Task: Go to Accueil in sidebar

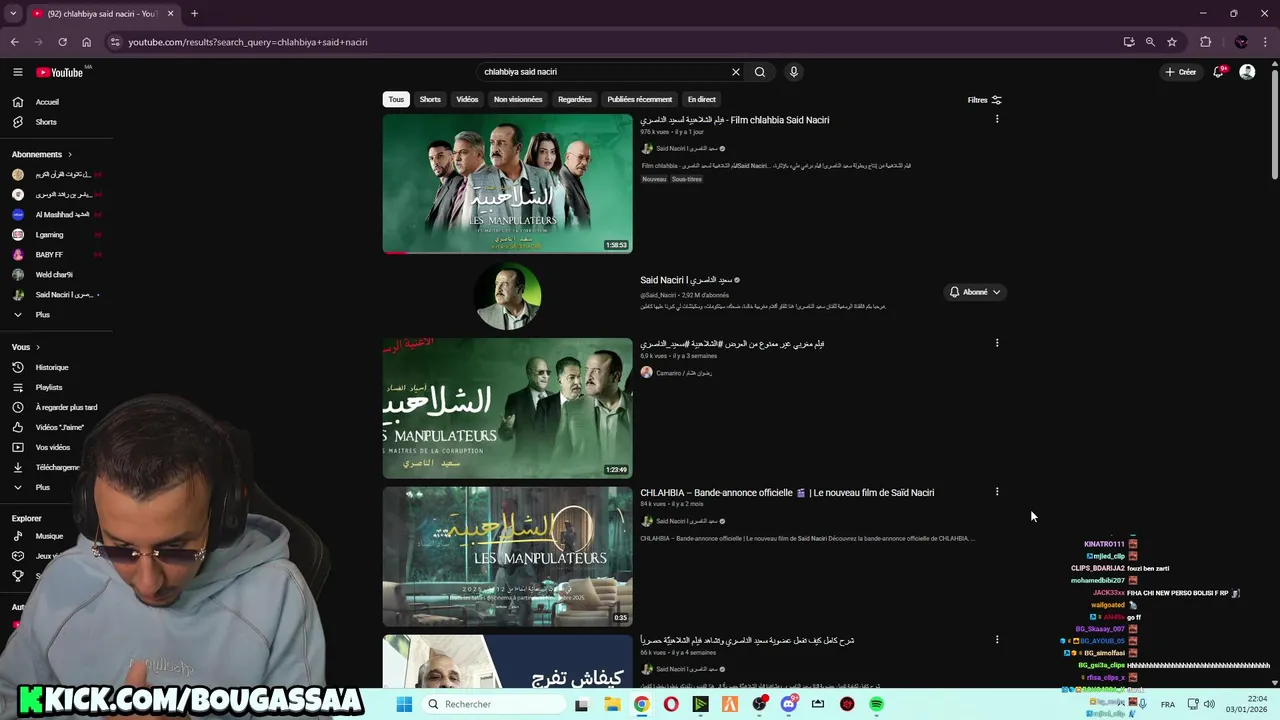Action: 47,102
